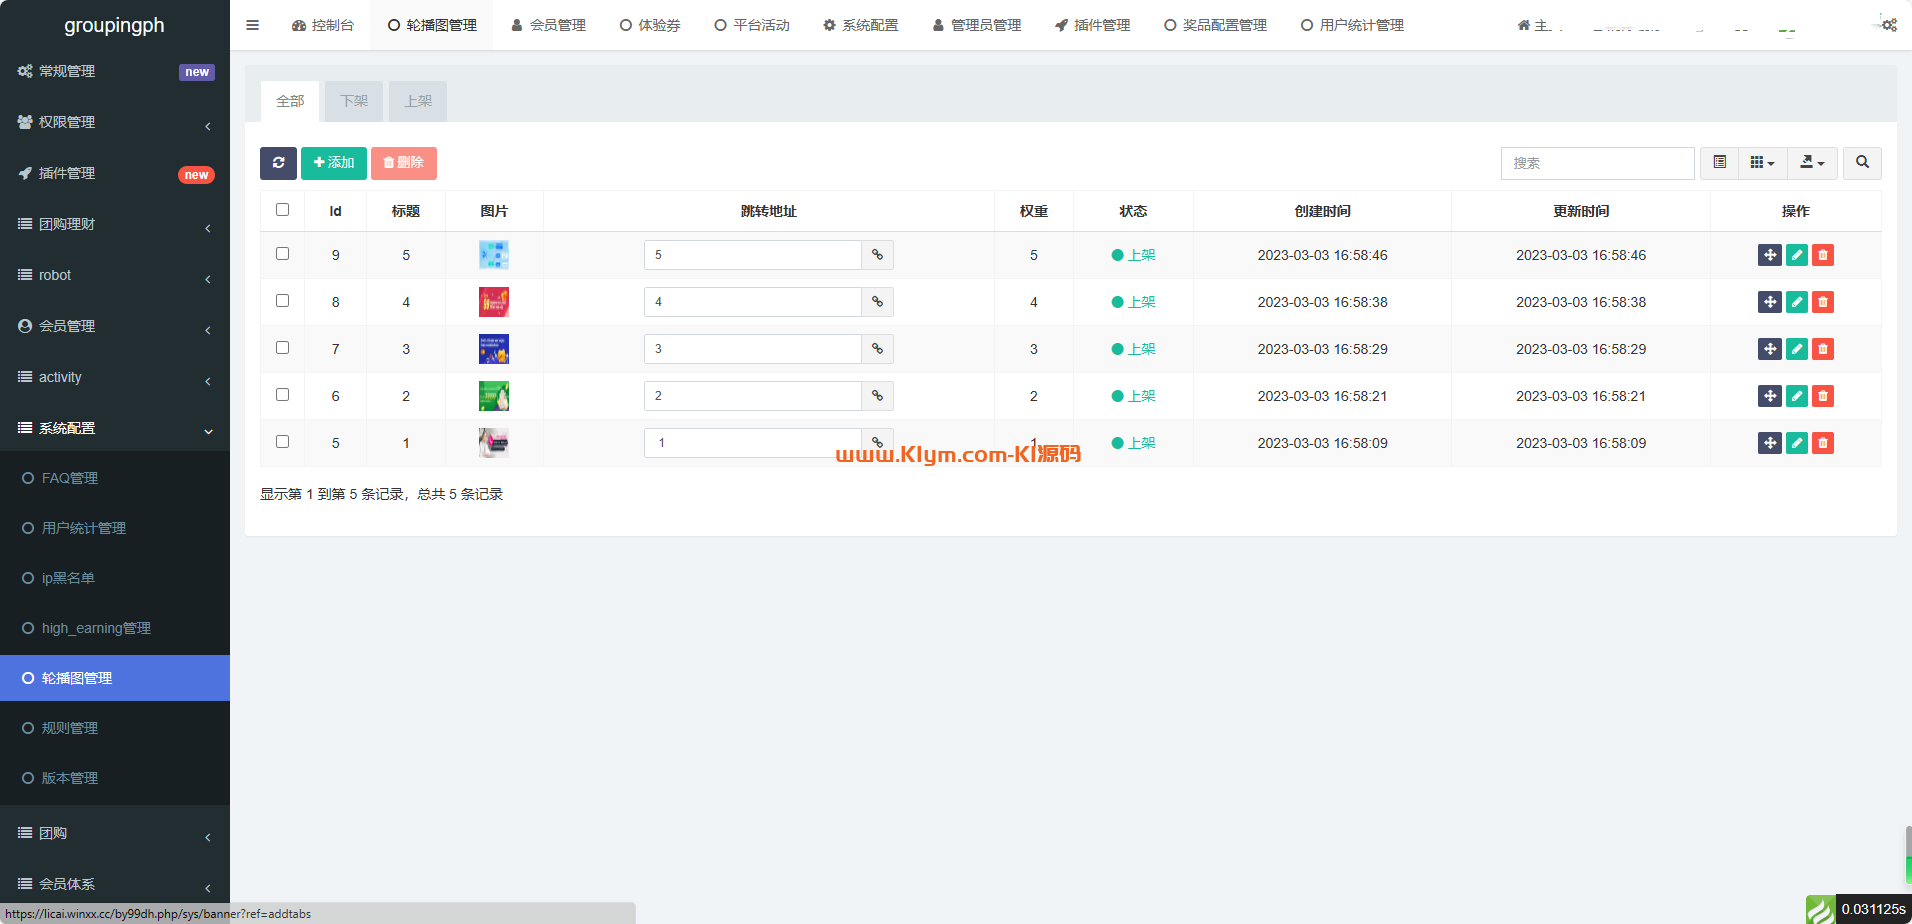Click the red 删除 button
This screenshot has height=924, width=1912.
[404, 163]
